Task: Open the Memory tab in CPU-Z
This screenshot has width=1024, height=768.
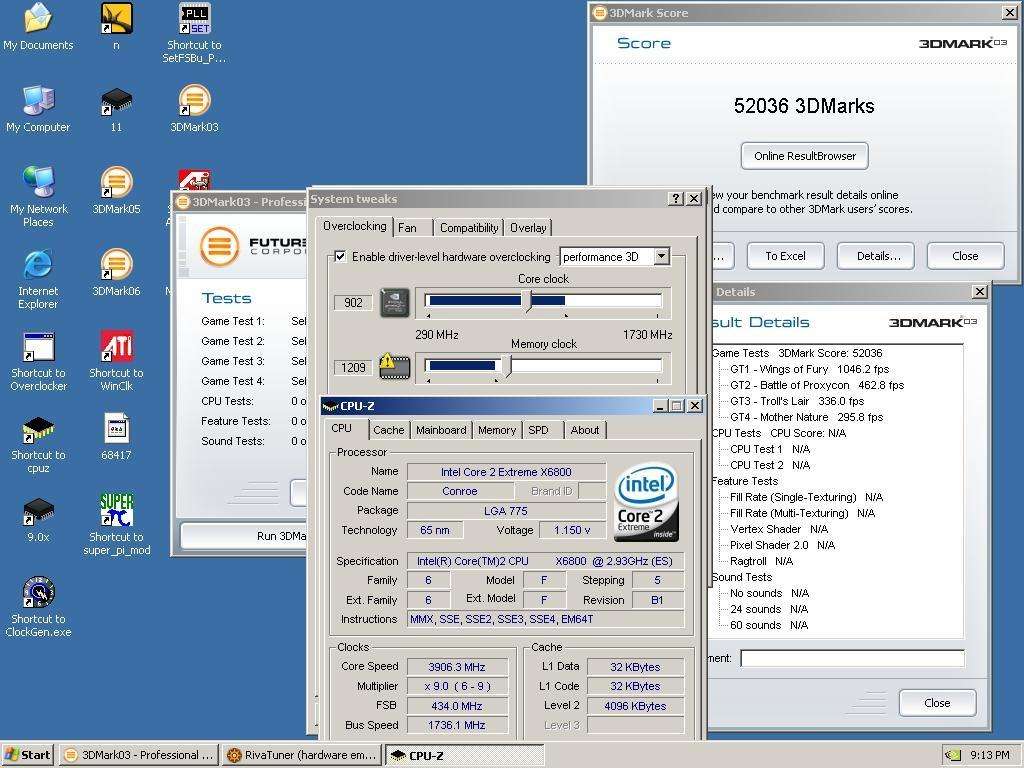Action: pyautogui.click(x=497, y=430)
